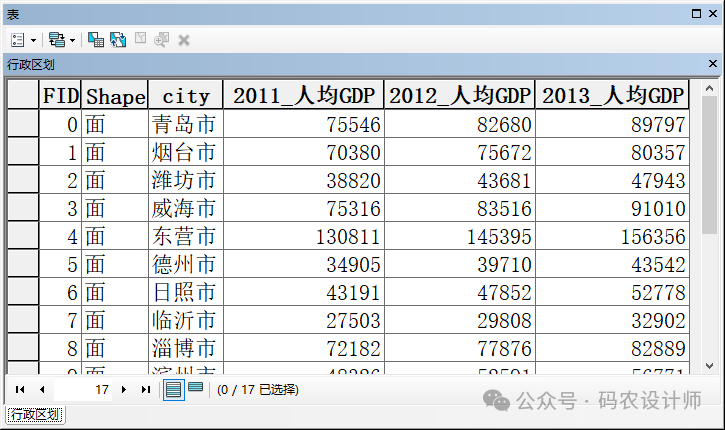
Task: Go to the previous record
Action: pos(42,389)
